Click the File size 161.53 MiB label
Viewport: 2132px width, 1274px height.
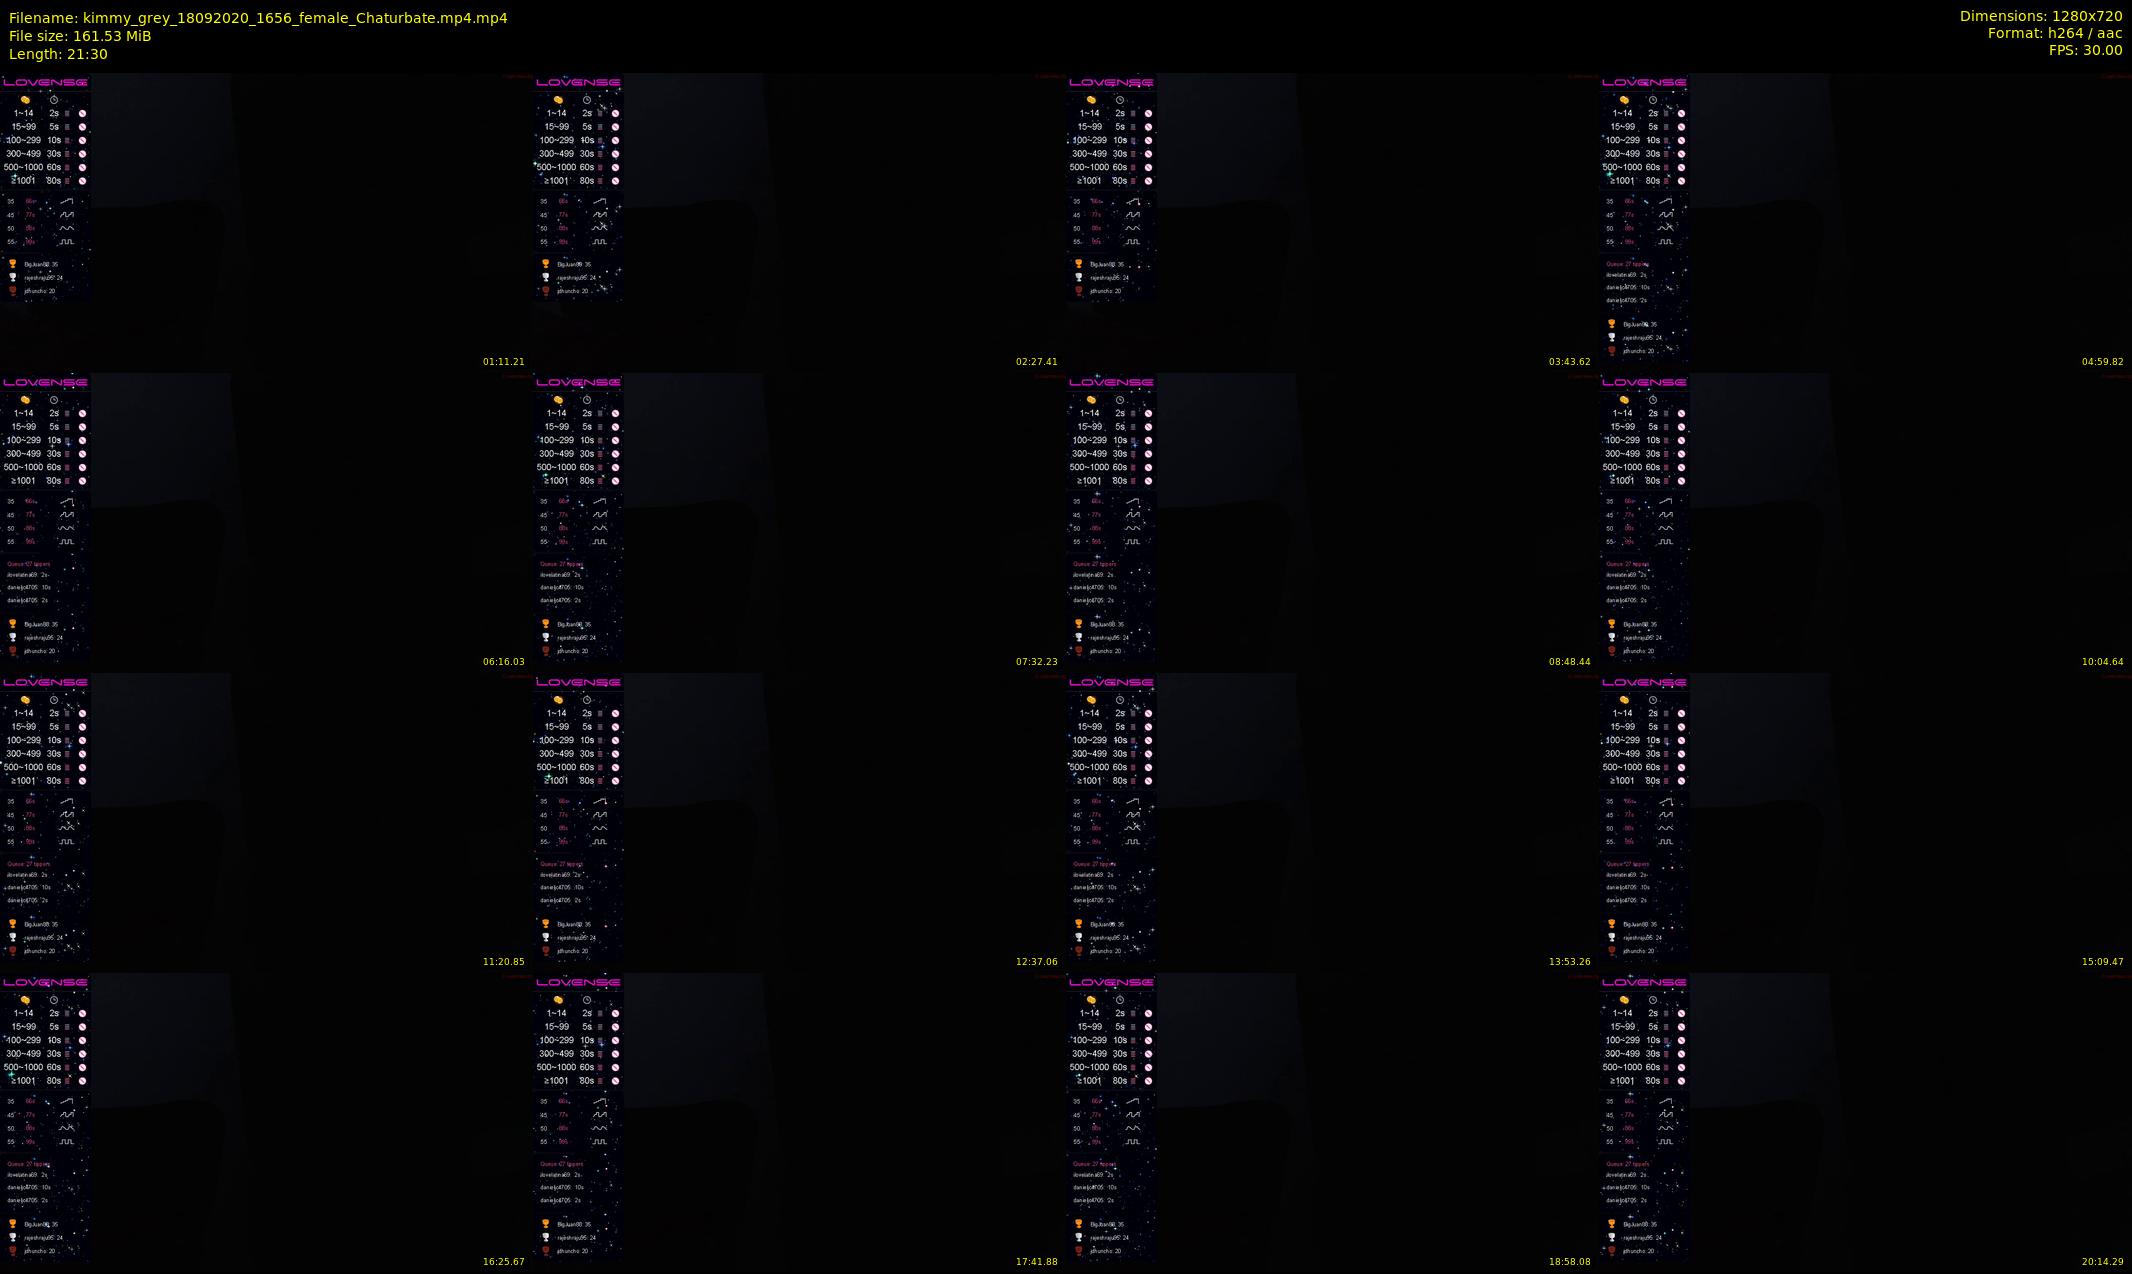click(x=80, y=36)
